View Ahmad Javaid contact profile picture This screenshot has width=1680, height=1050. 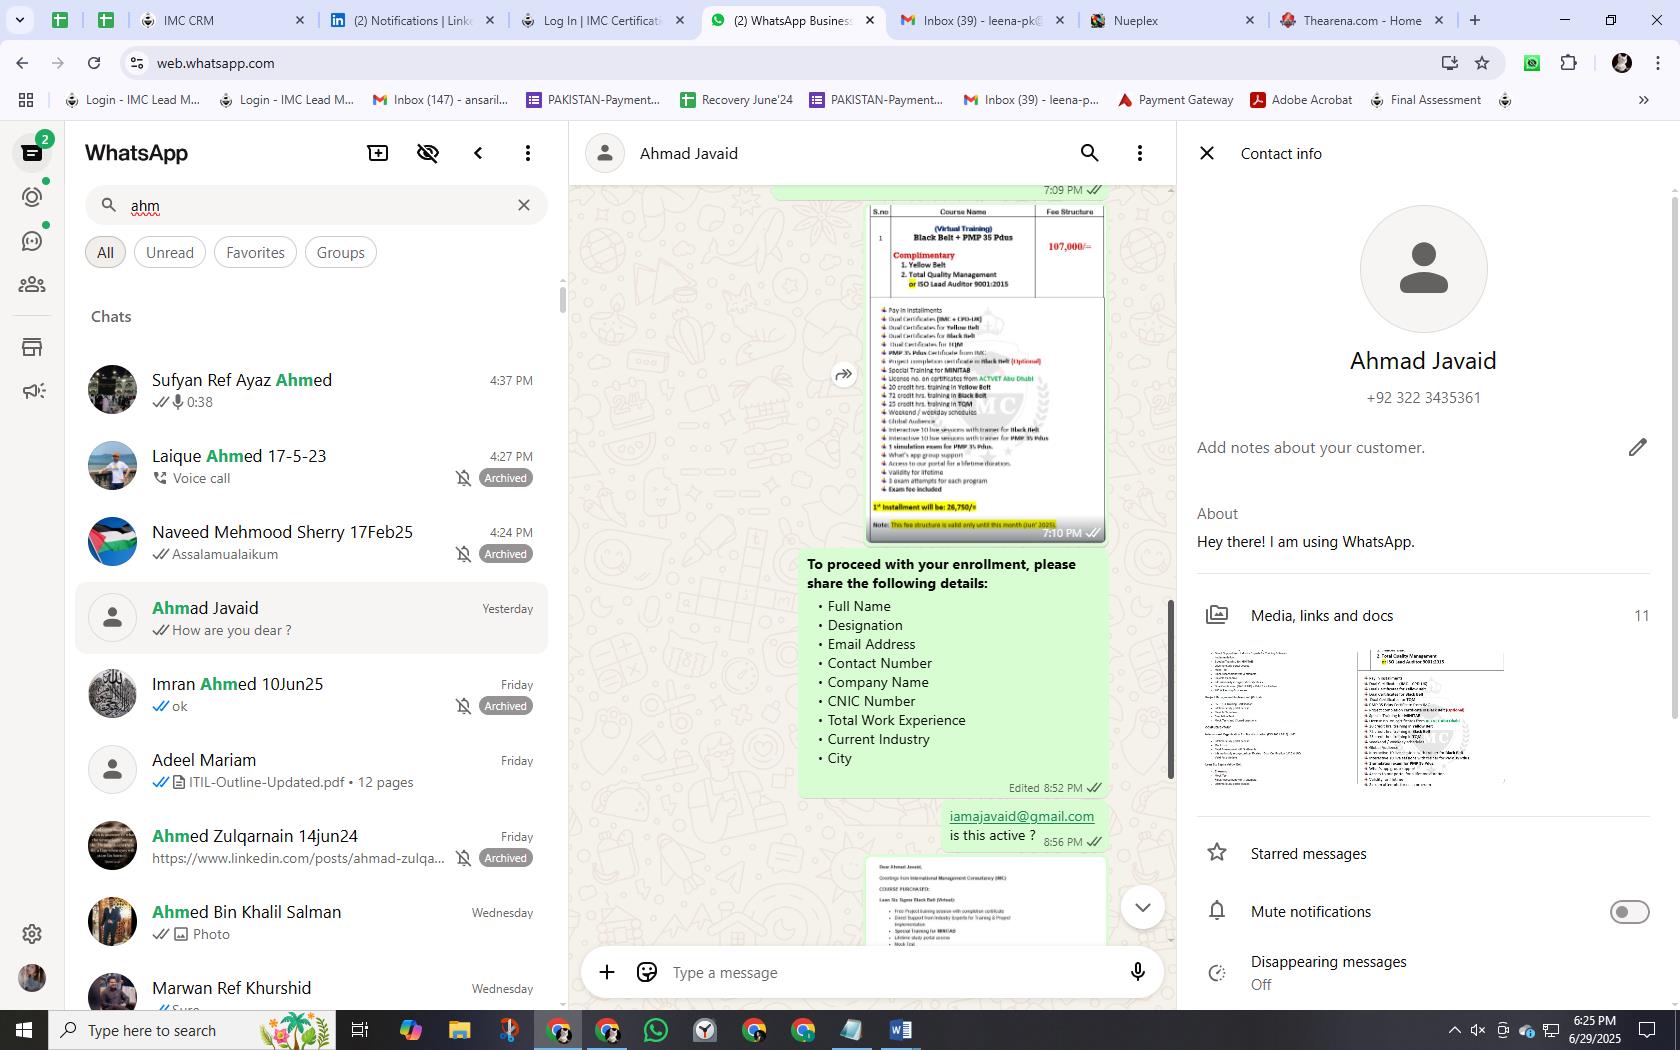[1423, 269]
